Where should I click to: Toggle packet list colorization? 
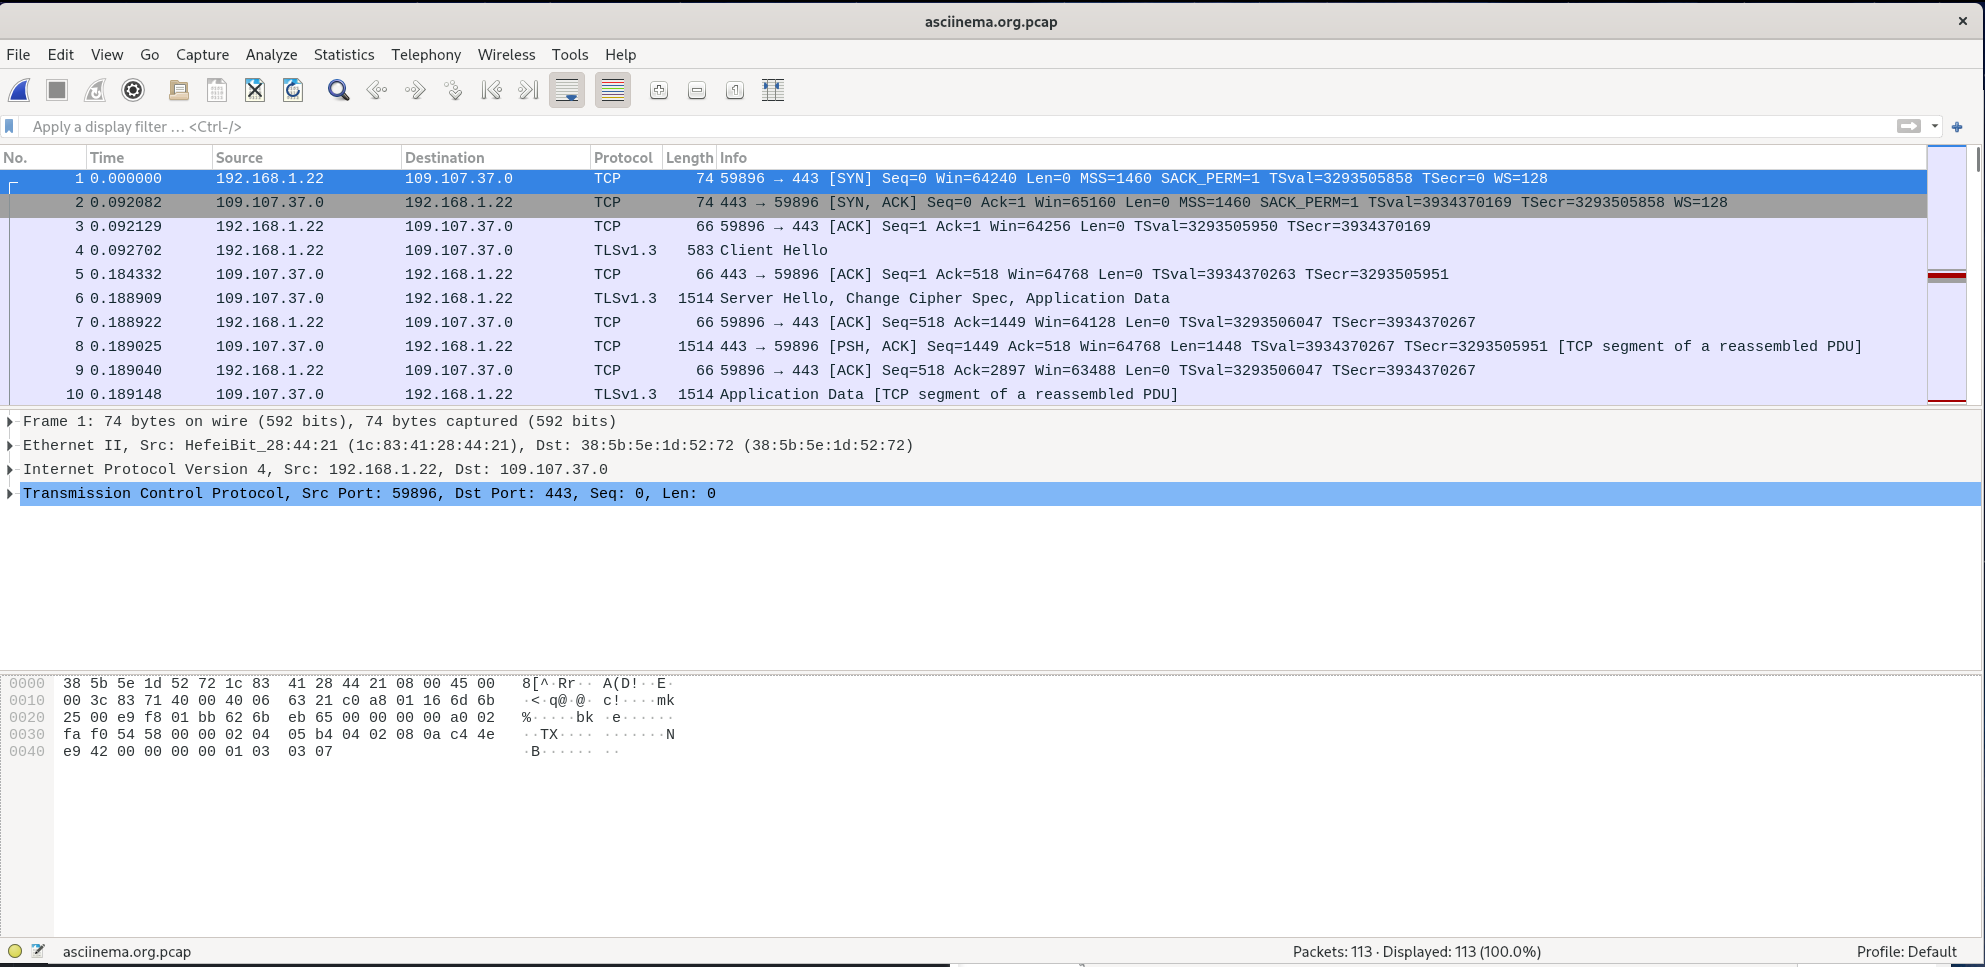(613, 91)
